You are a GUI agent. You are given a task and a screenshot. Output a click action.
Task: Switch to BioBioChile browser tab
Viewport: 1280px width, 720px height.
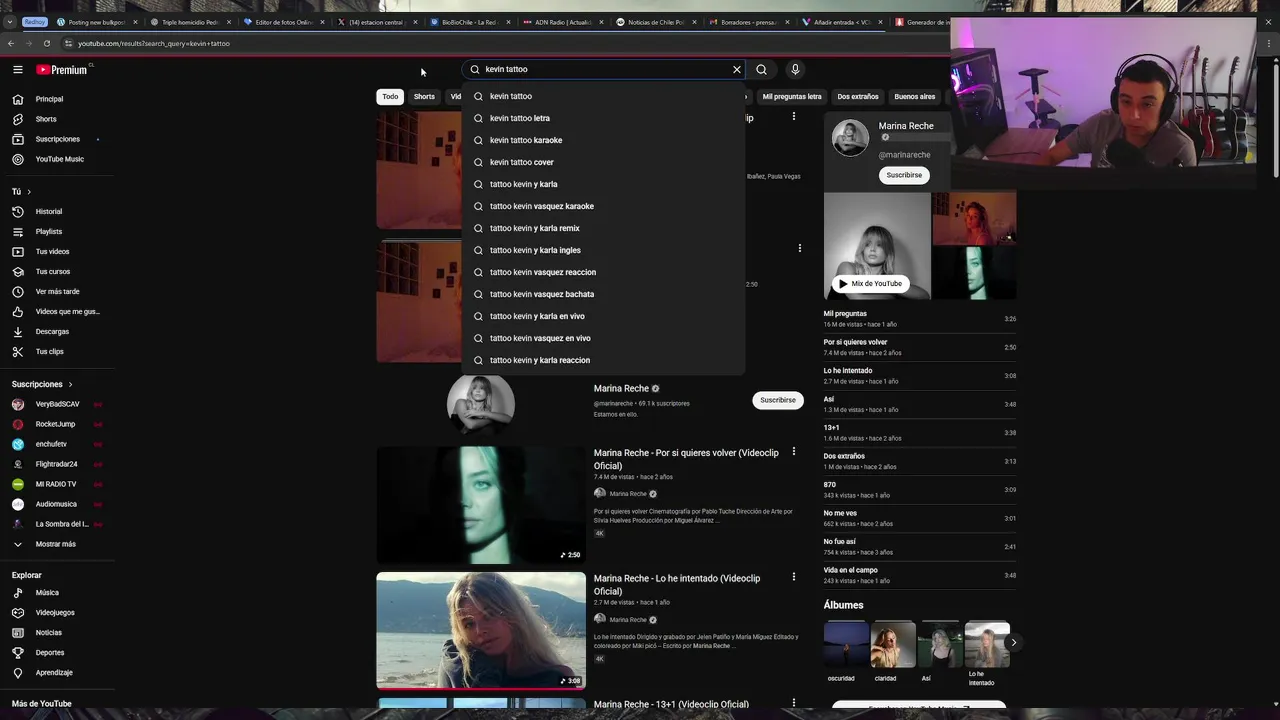point(470,22)
